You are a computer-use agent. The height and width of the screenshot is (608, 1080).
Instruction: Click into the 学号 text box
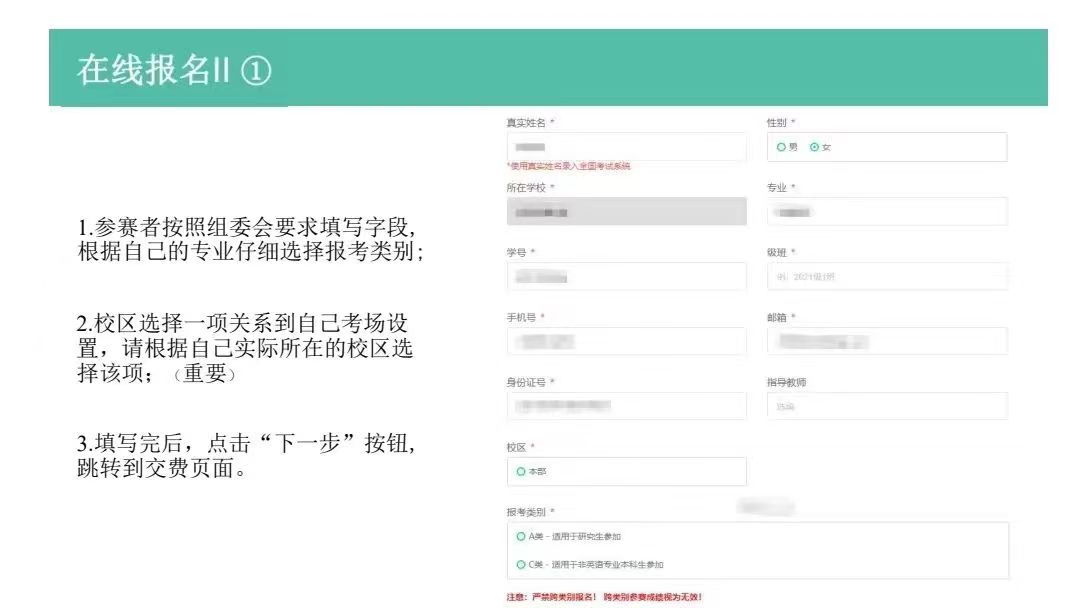click(626, 276)
